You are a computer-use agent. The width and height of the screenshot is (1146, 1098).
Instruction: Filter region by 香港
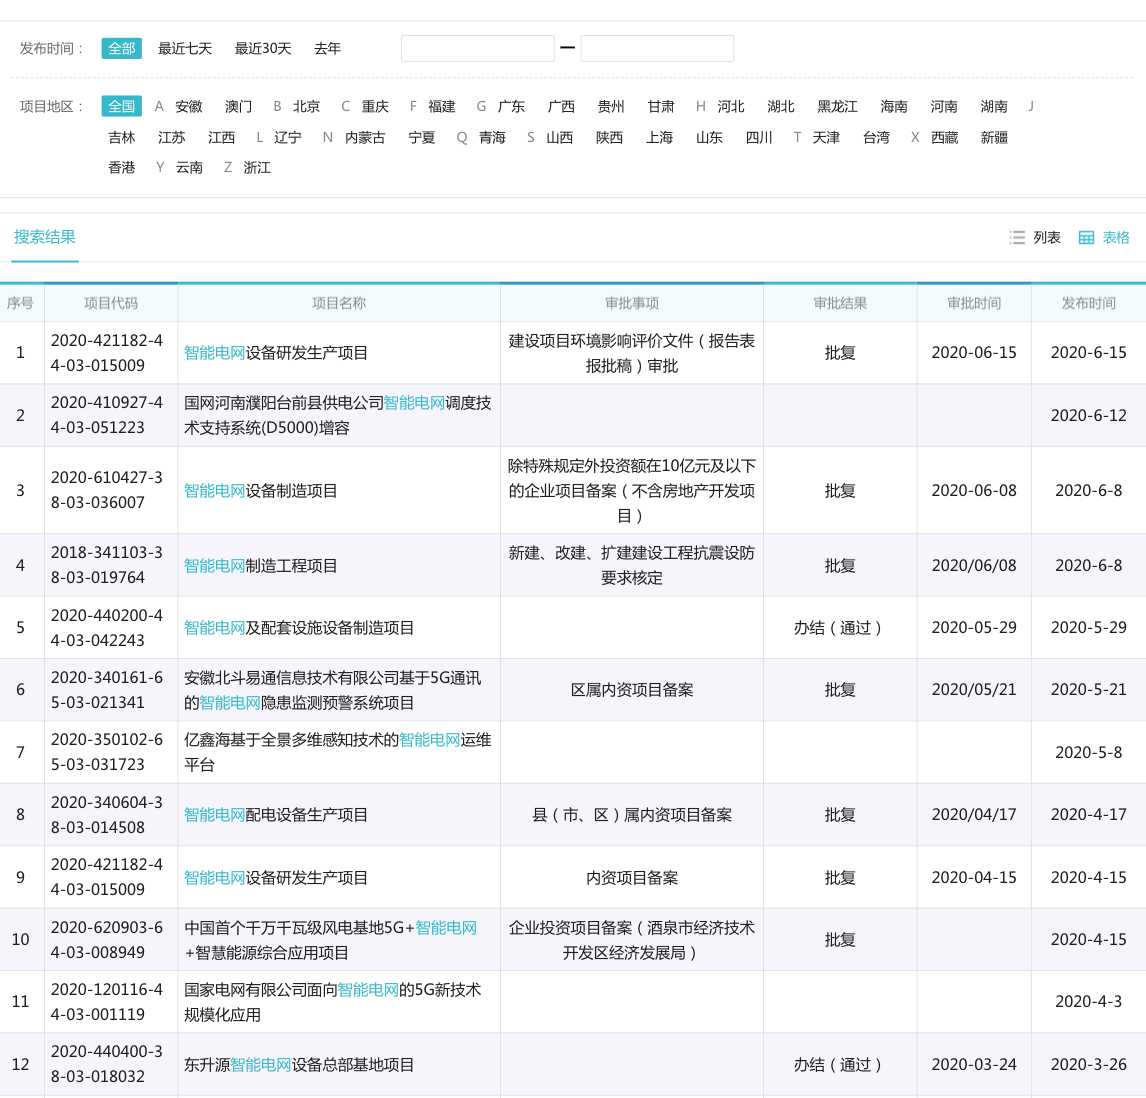click(121, 167)
